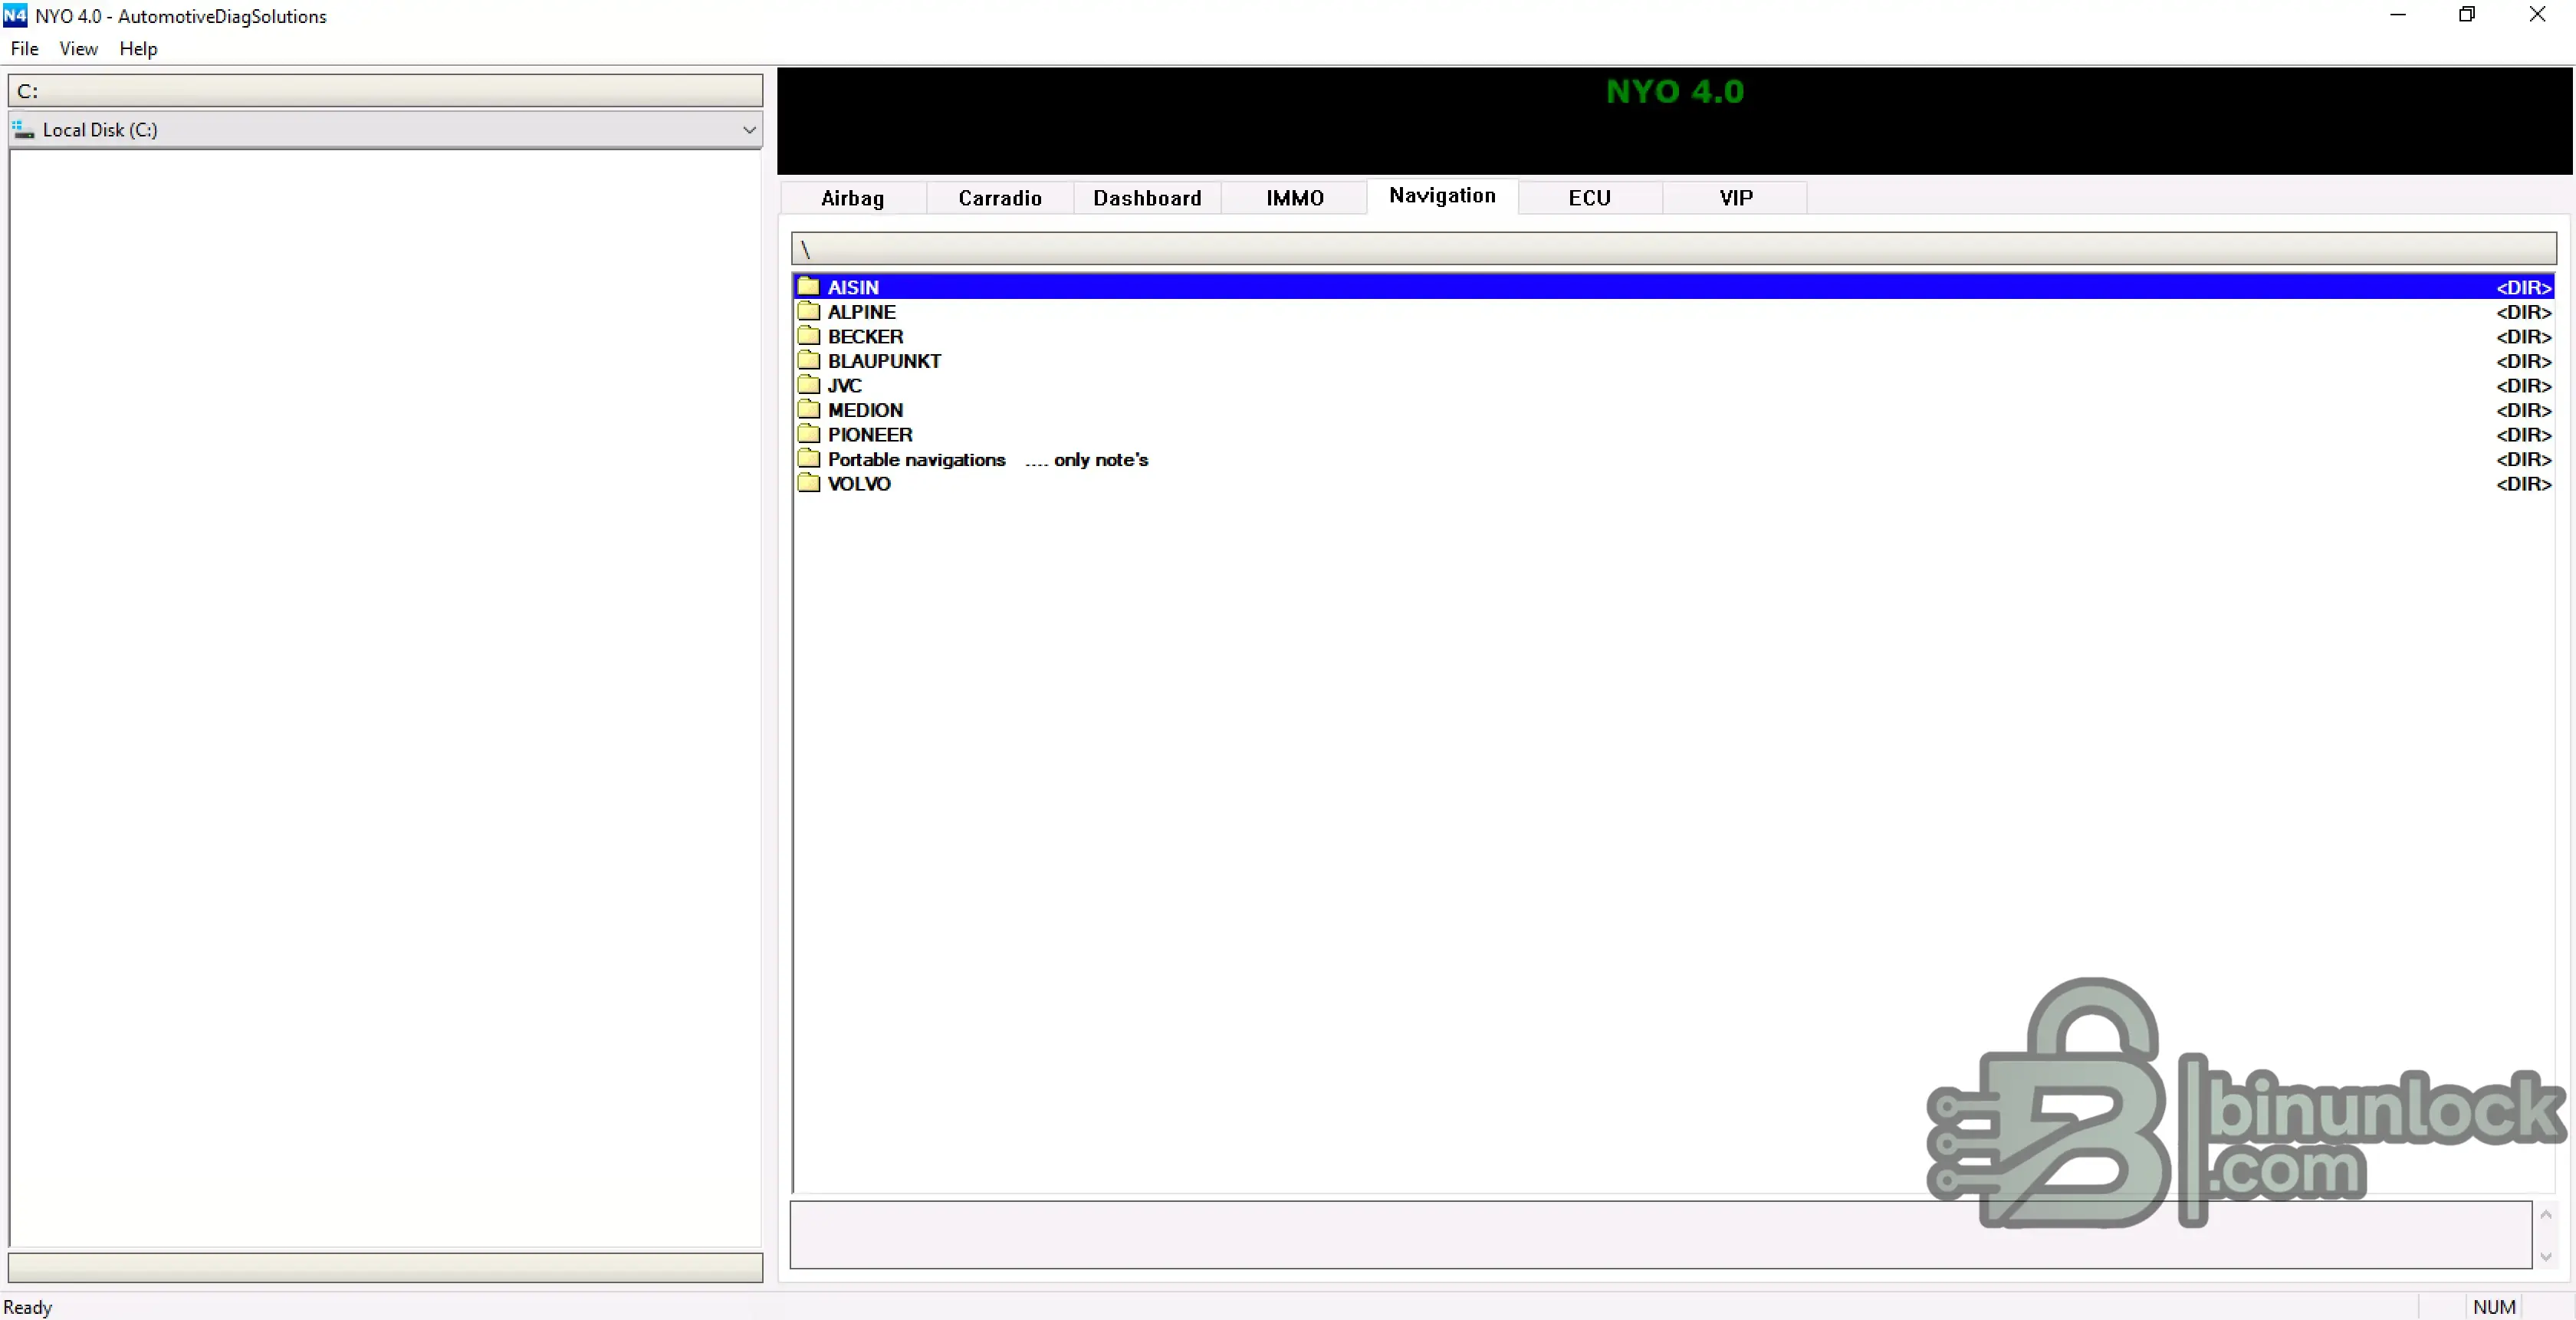Switch to the Airbag tab
The width and height of the screenshot is (2576, 1320).
pos(852,198)
